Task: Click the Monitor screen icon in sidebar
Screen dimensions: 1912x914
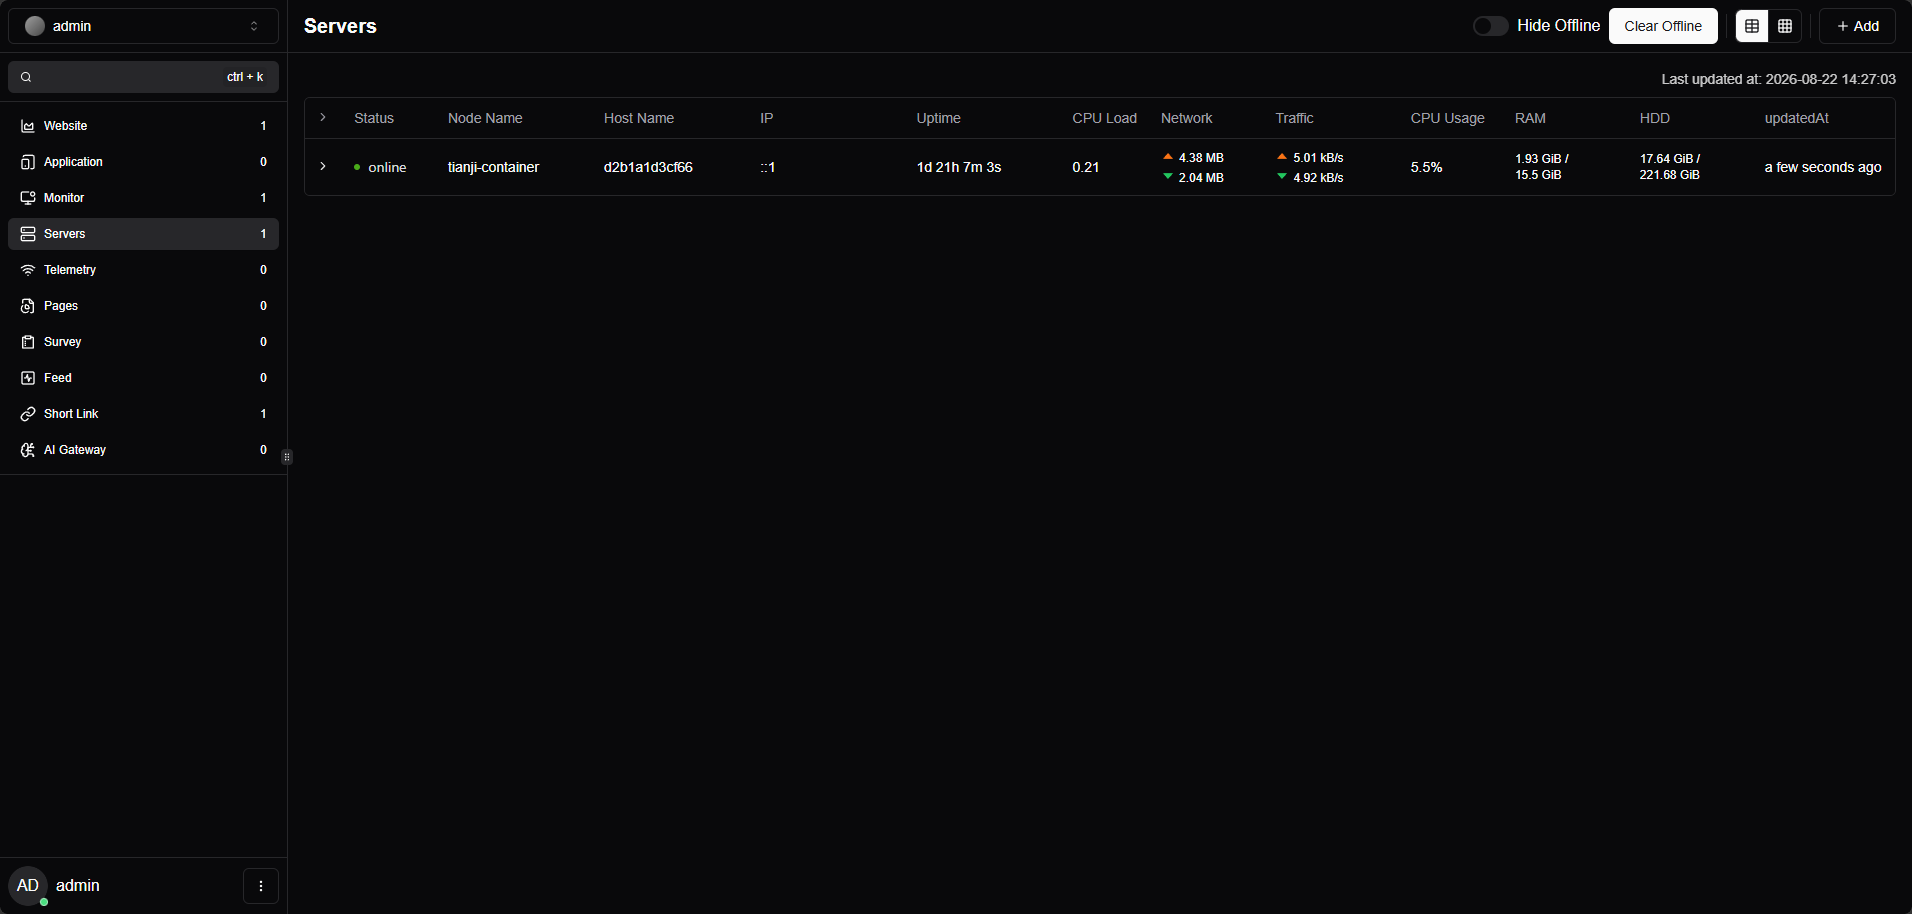Action: (28, 198)
